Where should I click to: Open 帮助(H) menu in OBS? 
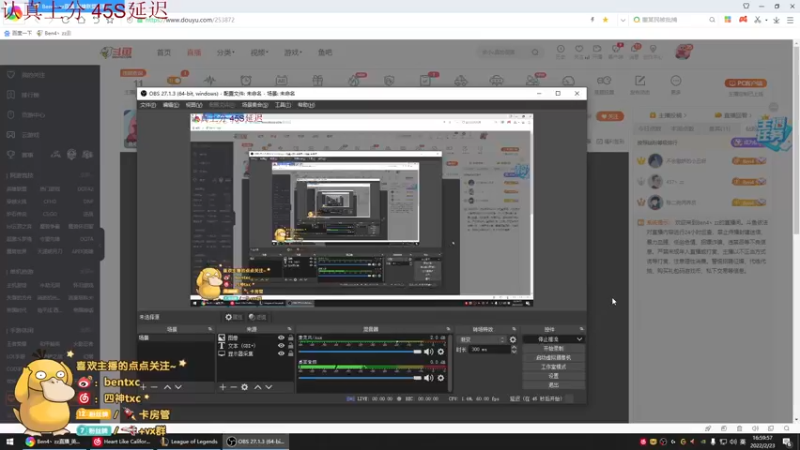(x=306, y=105)
